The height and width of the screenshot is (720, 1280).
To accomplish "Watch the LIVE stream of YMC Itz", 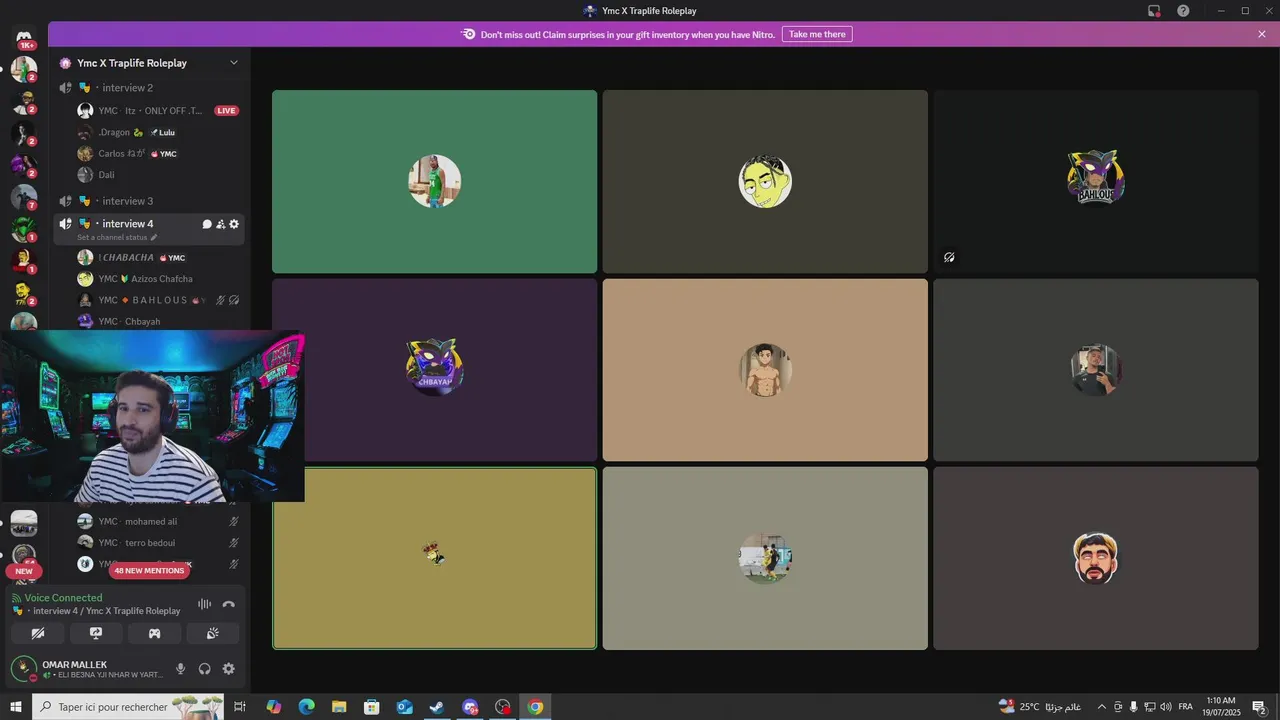I will 227,111.
